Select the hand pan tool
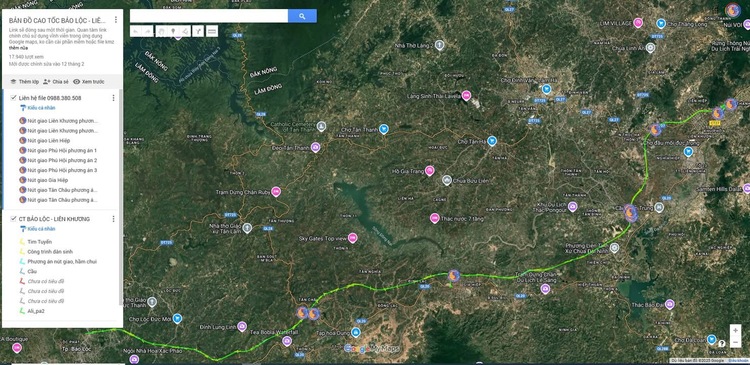The width and height of the screenshot is (750, 365). click(x=161, y=32)
